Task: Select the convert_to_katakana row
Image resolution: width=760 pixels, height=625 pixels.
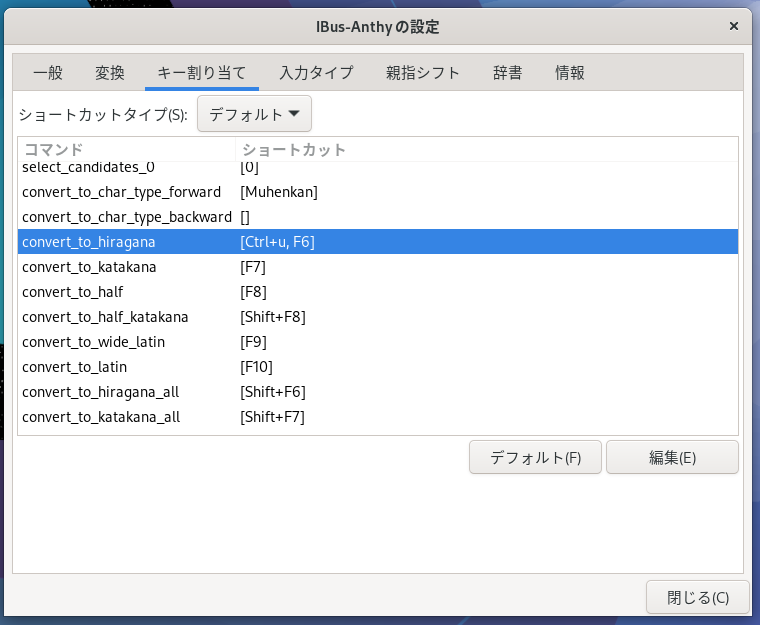Action: [378, 267]
